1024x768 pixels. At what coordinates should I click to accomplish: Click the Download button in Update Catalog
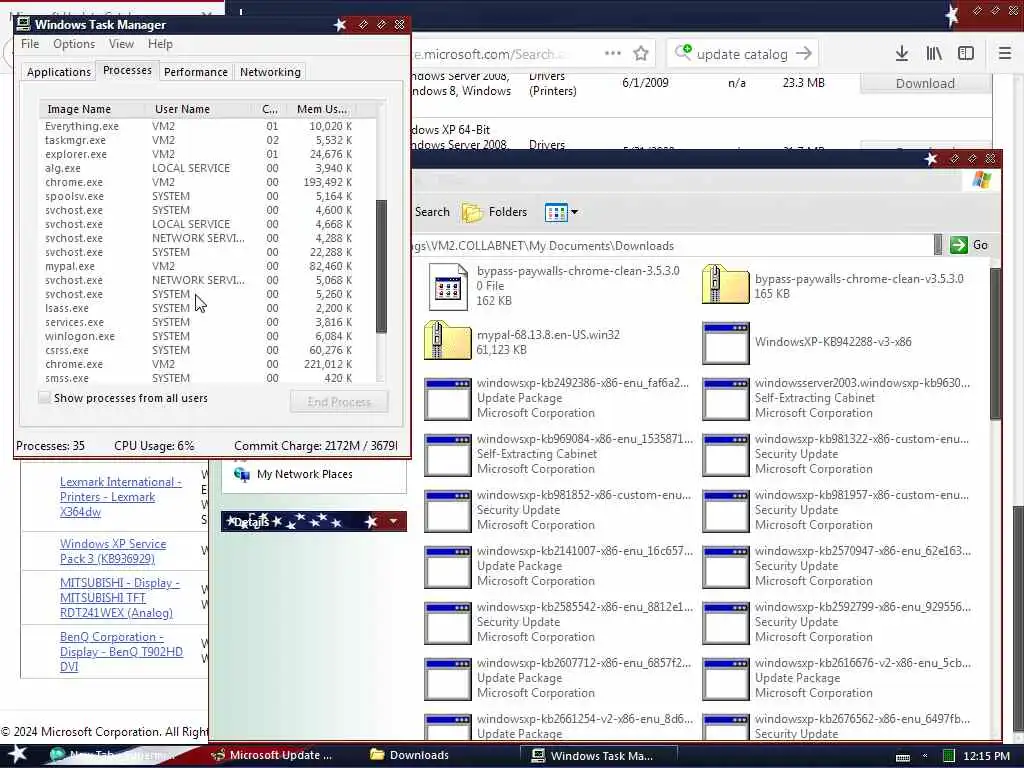pyautogui.click(x=925, y=83)
